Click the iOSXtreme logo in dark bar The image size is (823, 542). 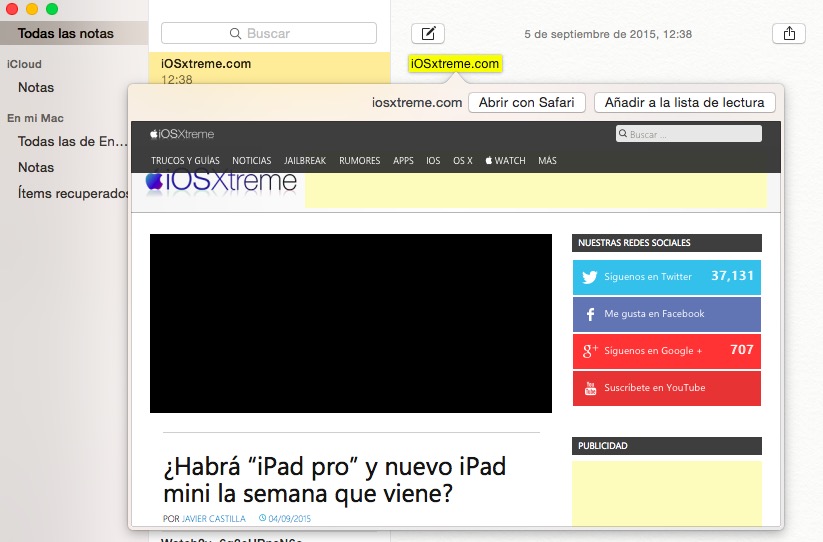tap(182, 134)
